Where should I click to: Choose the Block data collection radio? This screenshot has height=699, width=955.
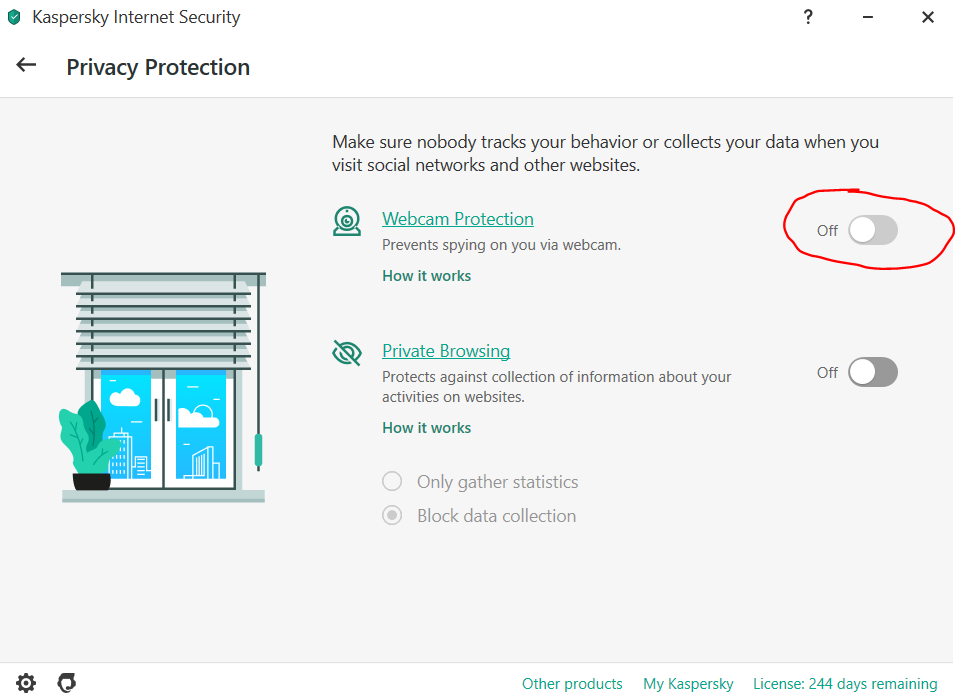[x=392, y=516]
